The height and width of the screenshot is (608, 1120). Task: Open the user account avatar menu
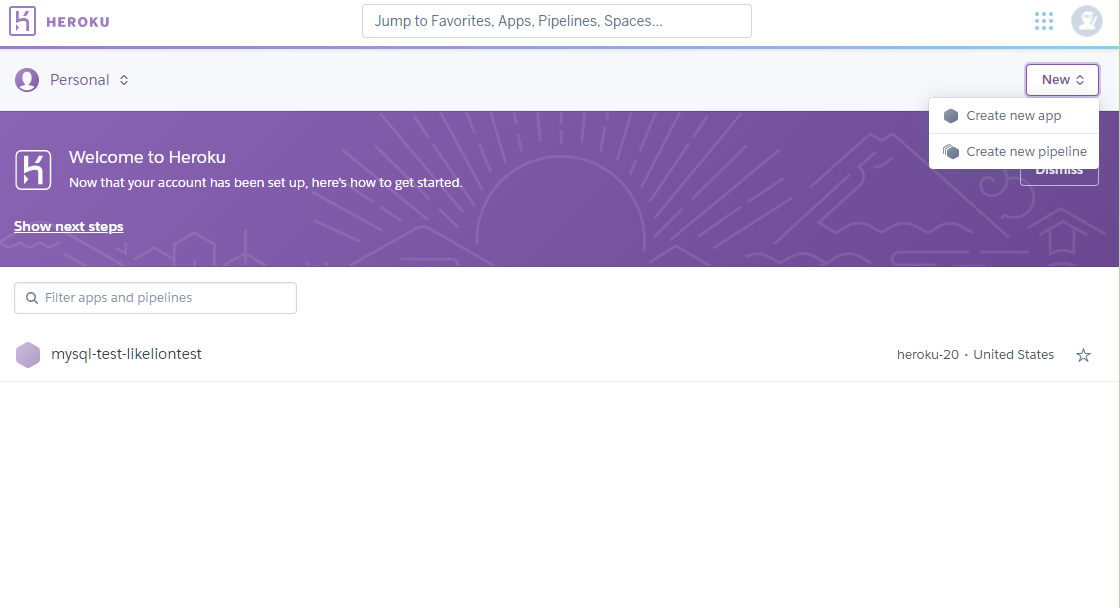(1086, 21)
